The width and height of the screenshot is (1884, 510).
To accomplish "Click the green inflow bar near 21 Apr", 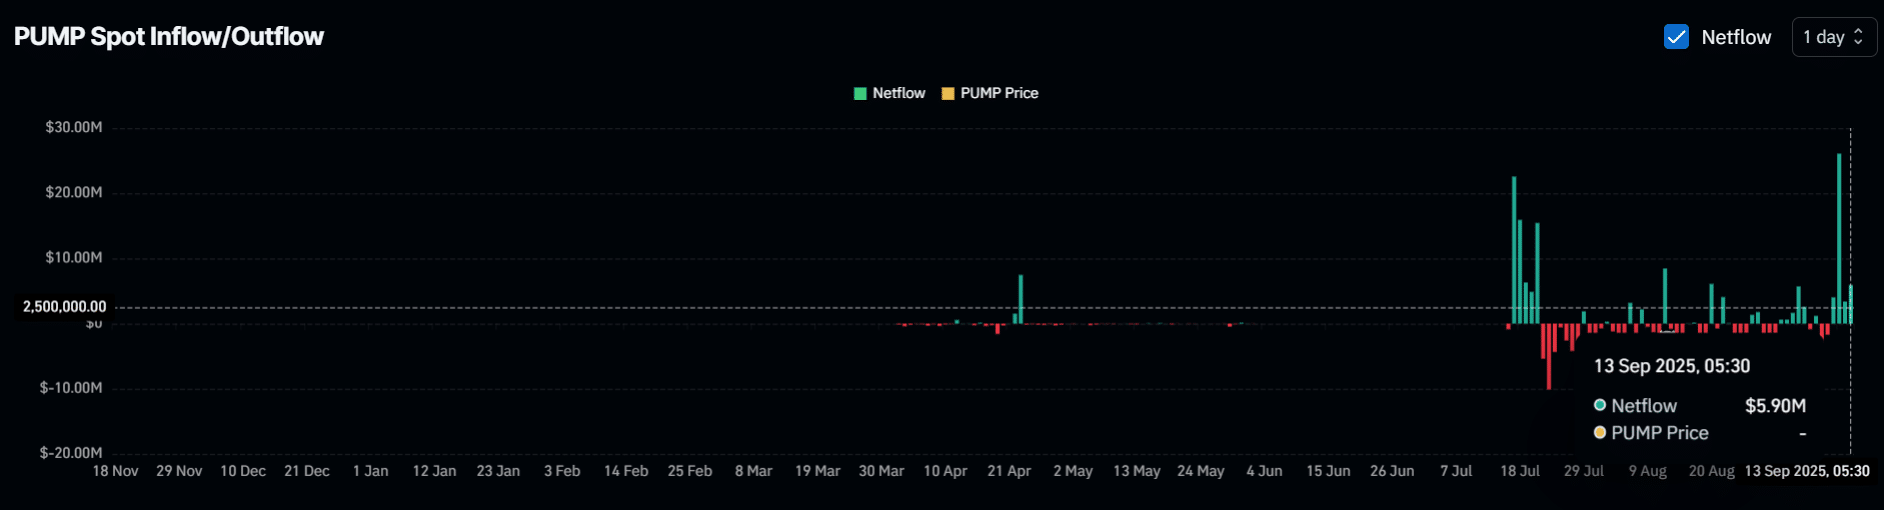I will [1021, 299].
